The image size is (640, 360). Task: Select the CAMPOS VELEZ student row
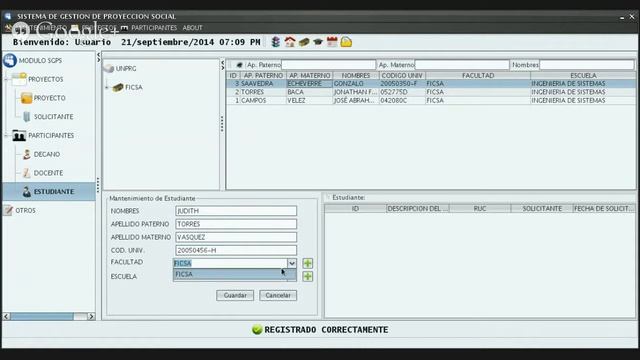coord(431,100)
